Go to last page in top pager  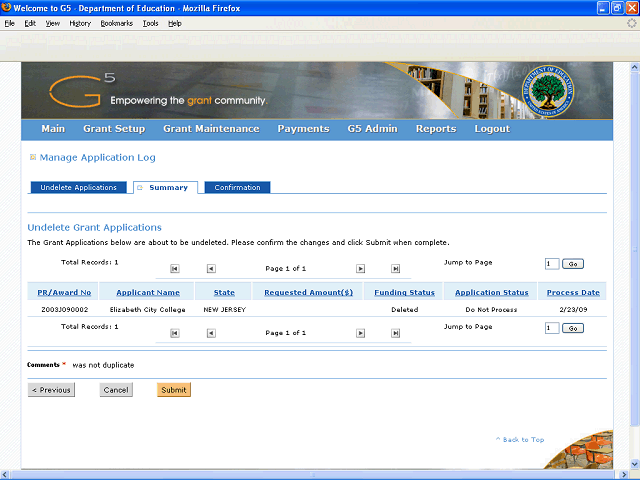coord(396,269)
